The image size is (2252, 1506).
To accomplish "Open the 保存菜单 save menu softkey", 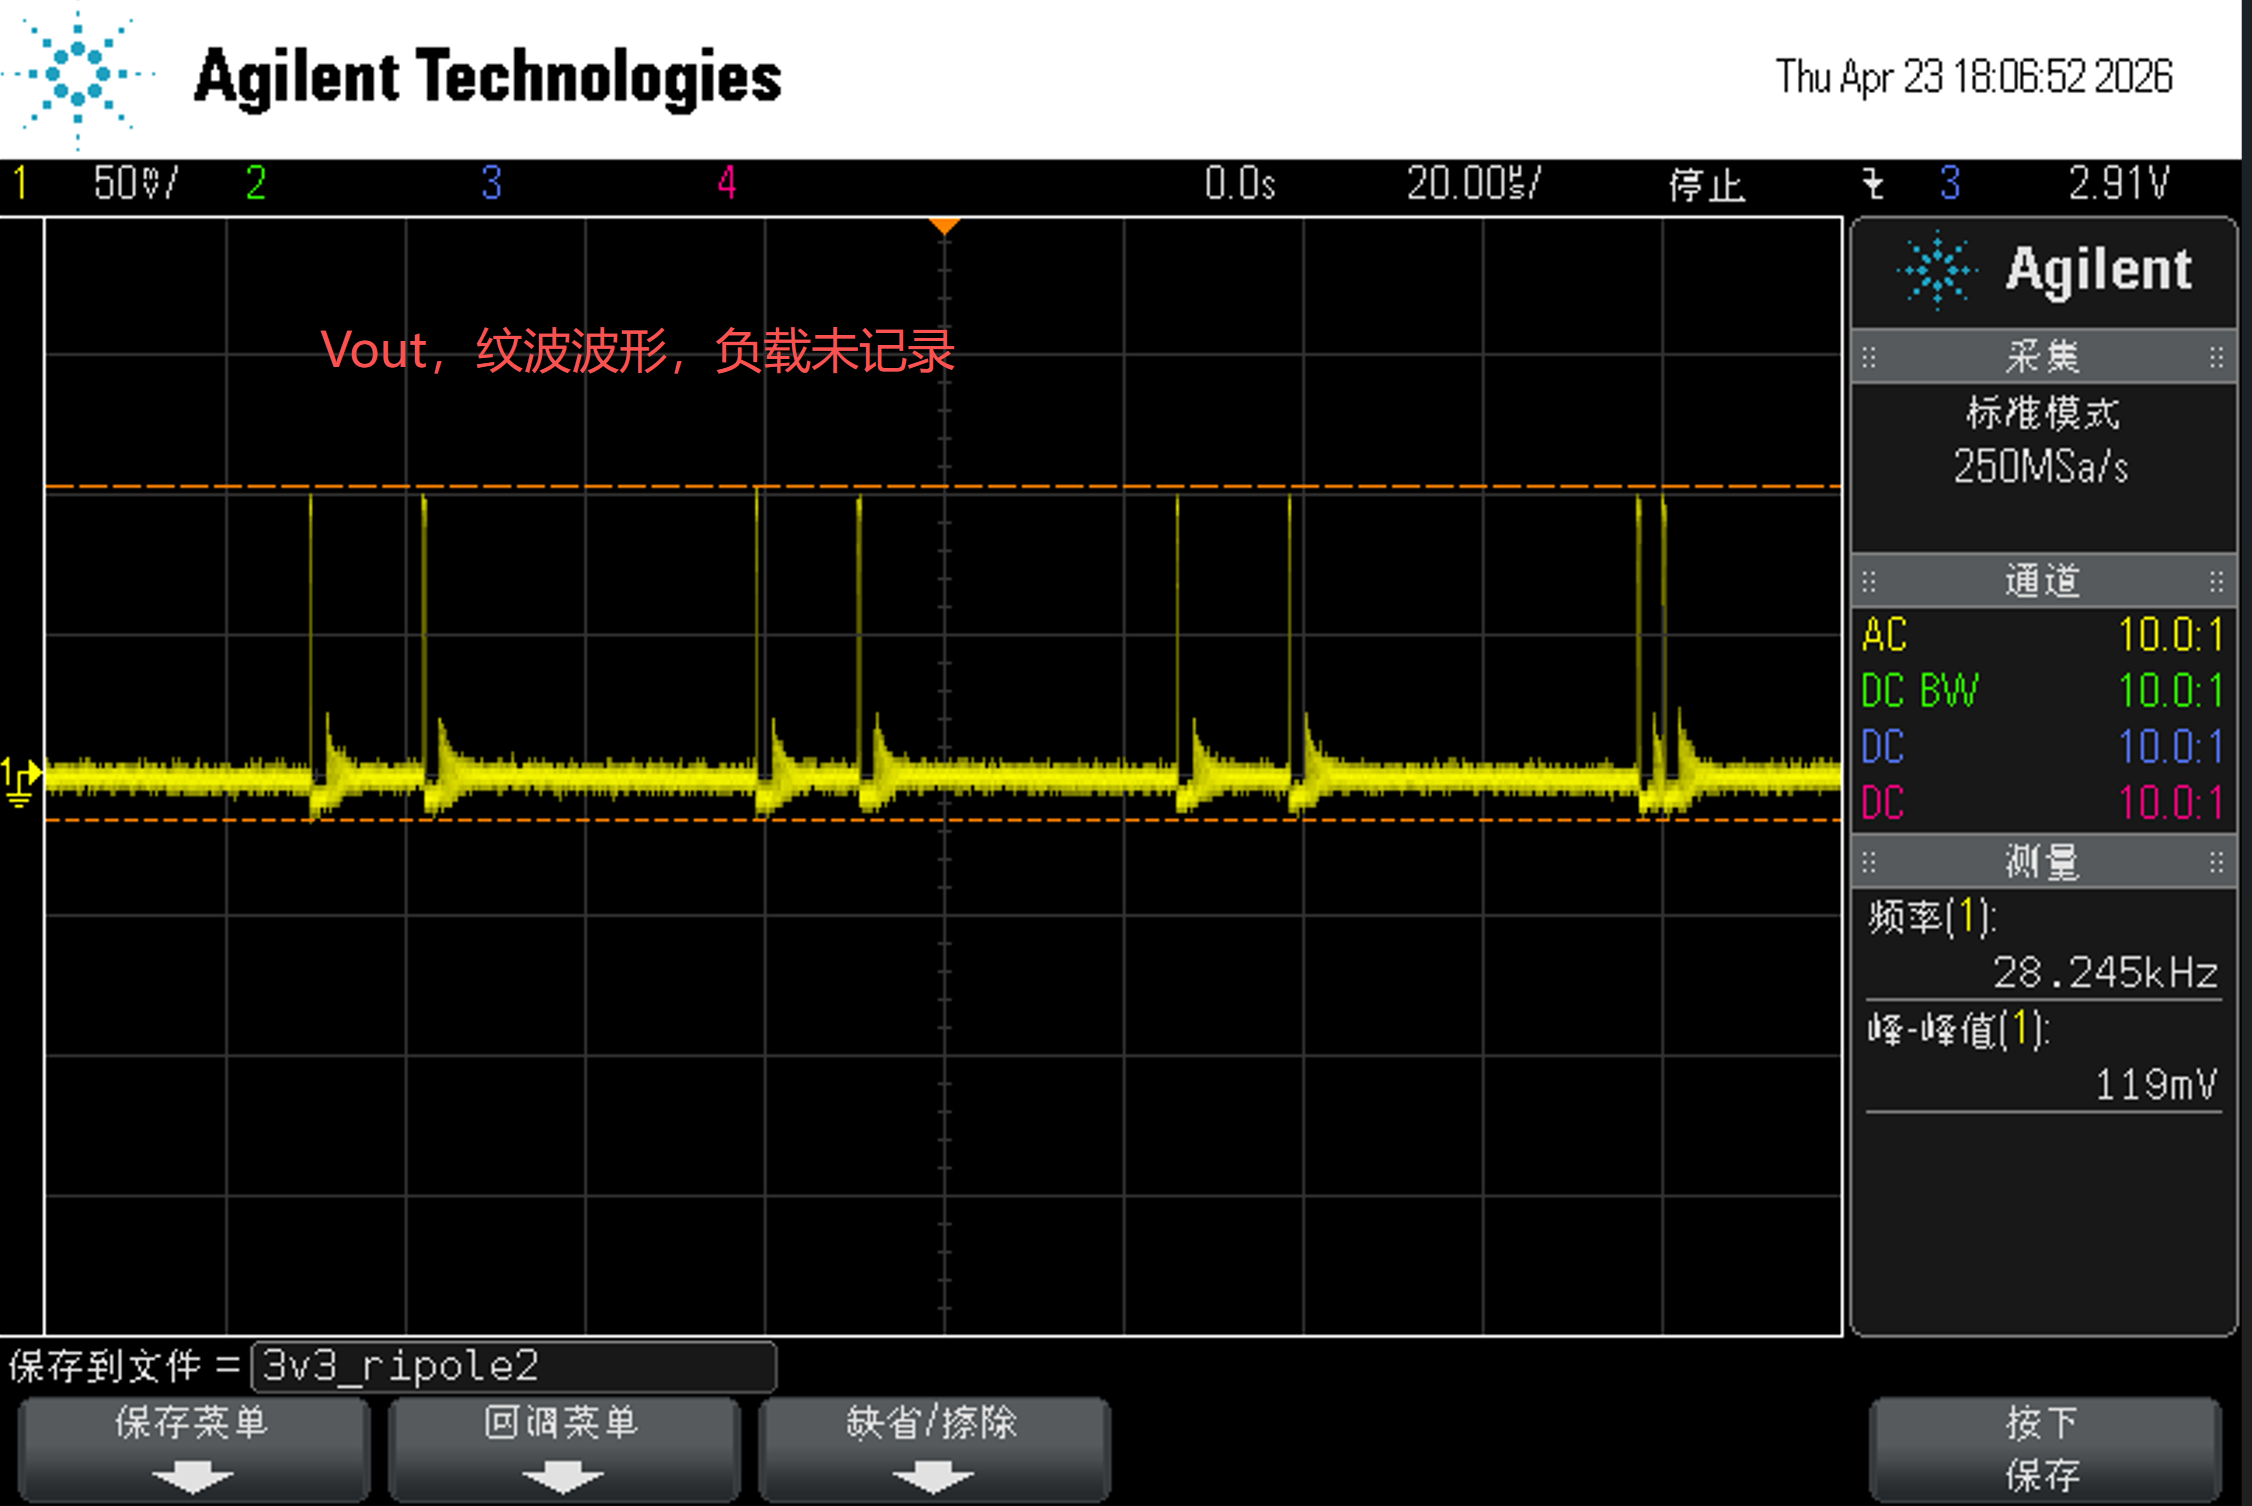I will [x=193, y=1448].
